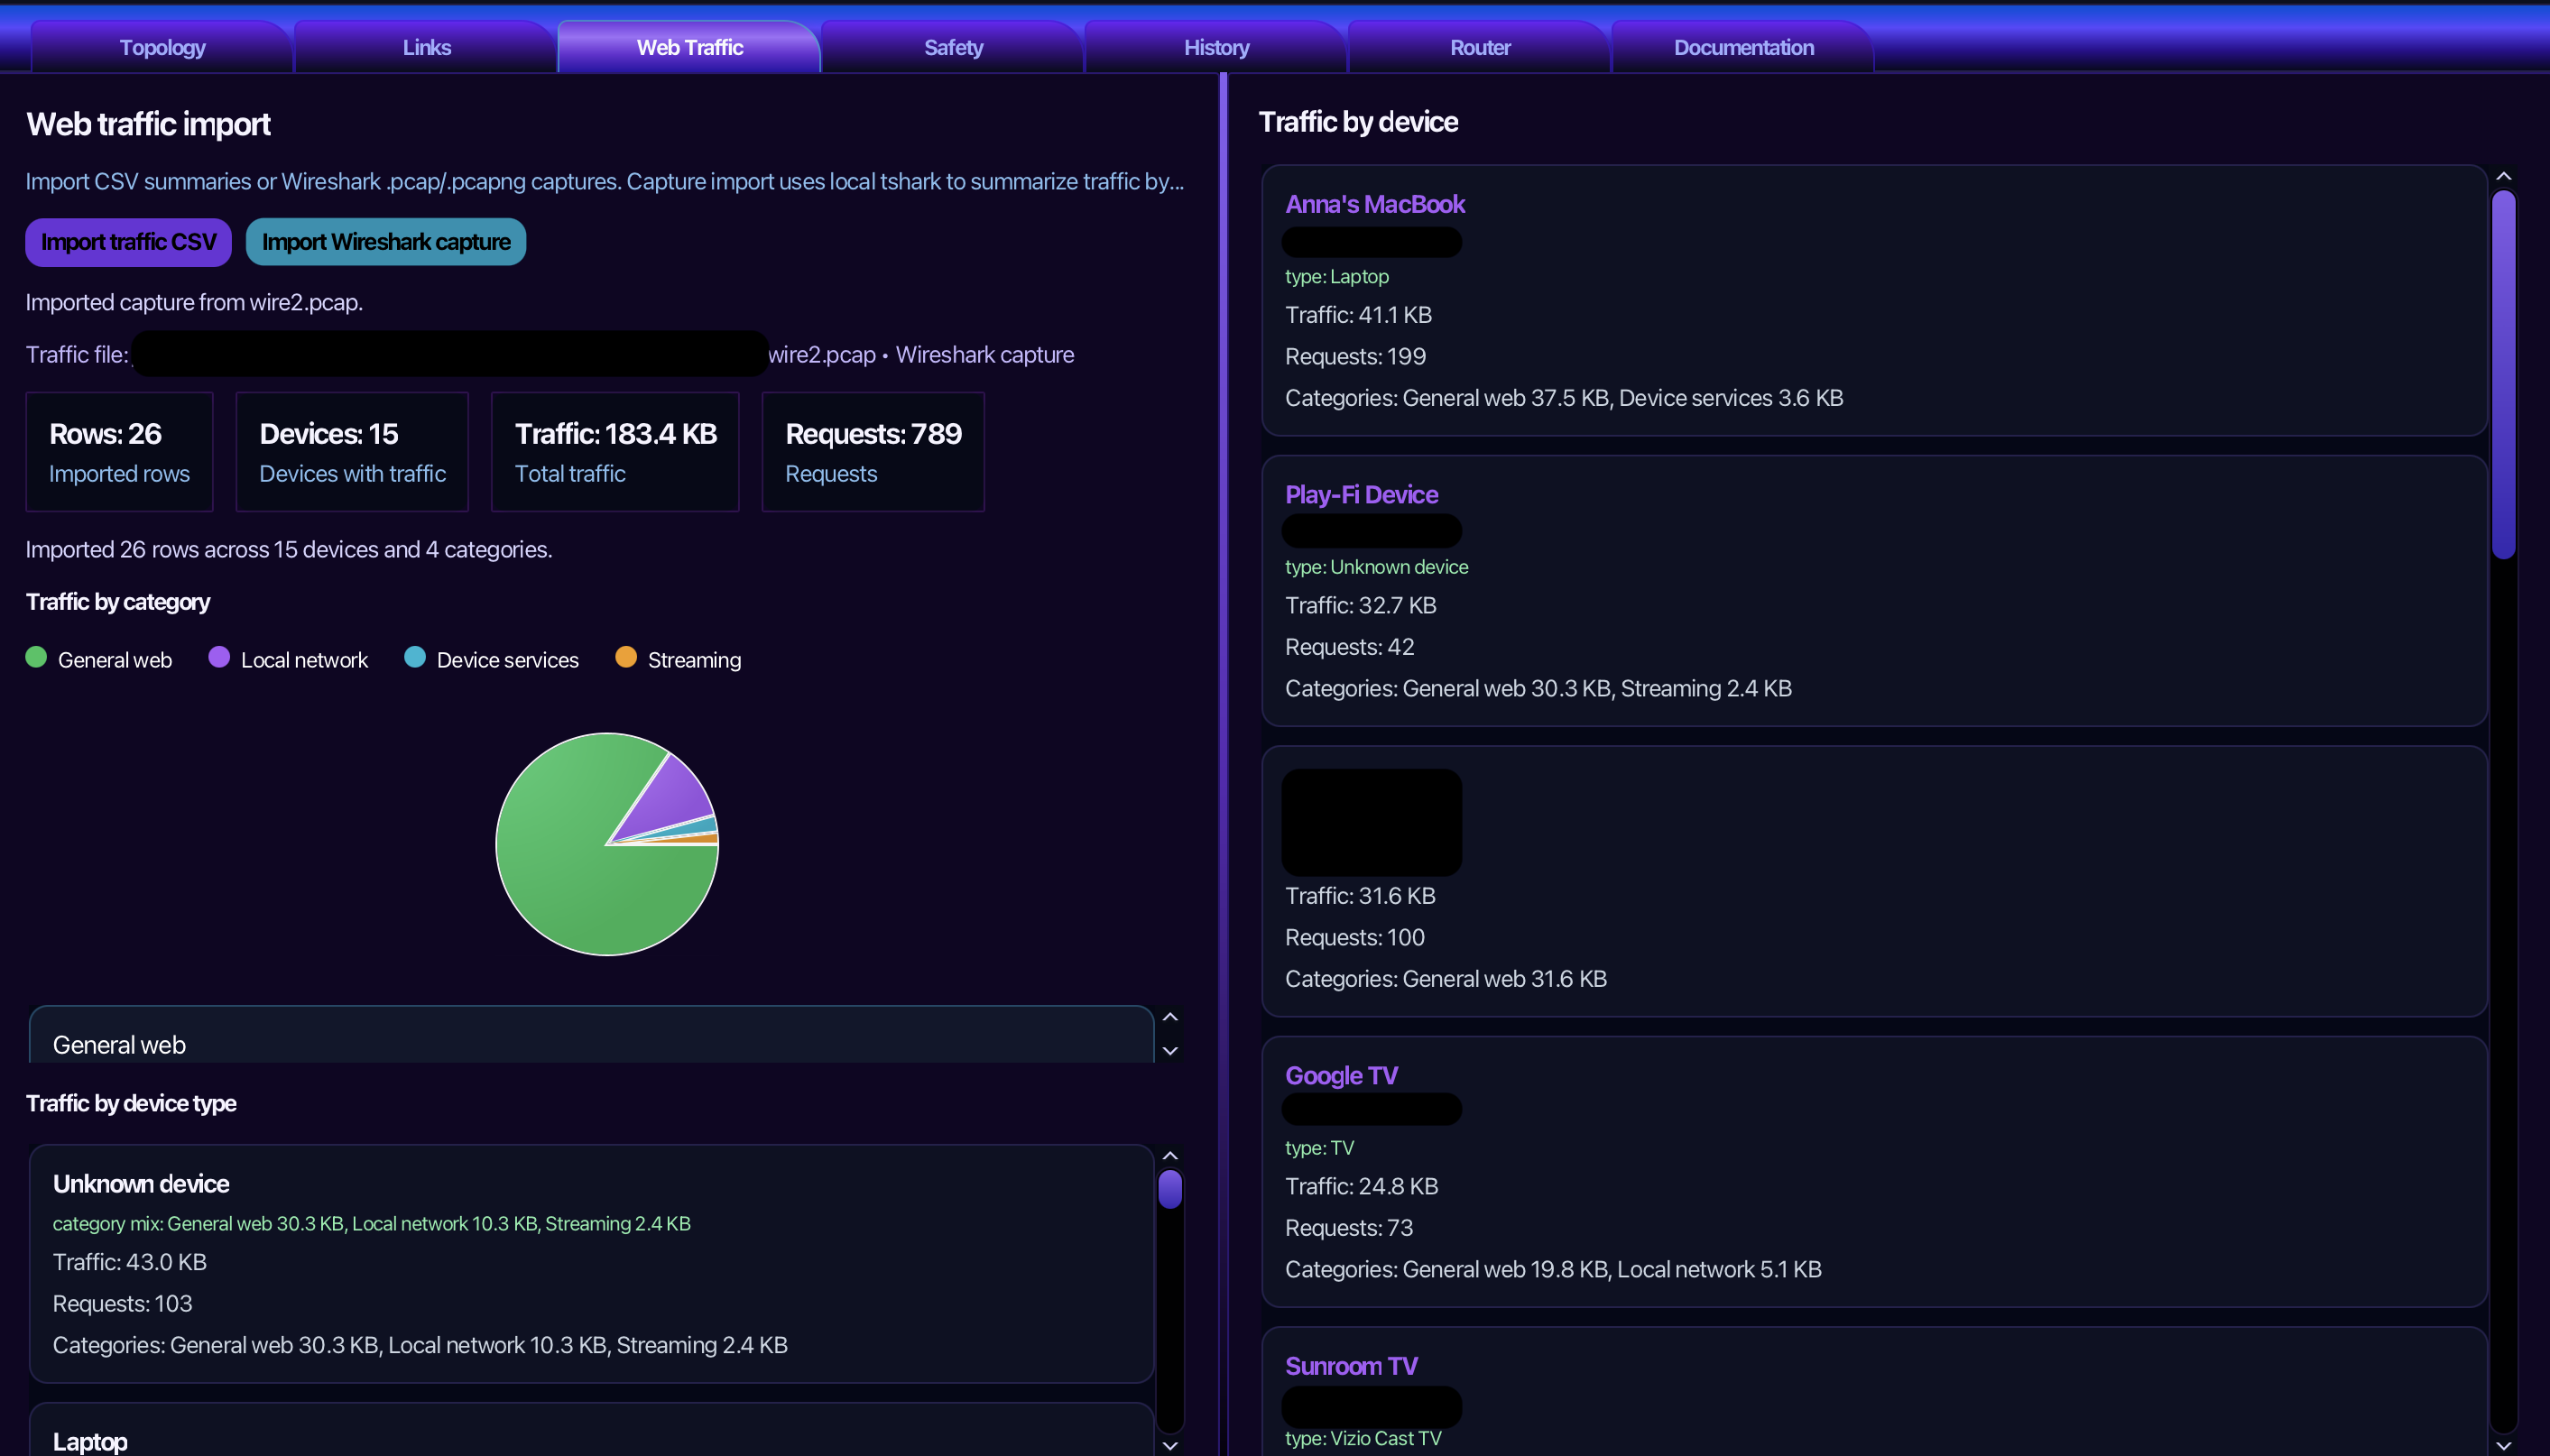Screen dimensions: 2550x1456
Task: Go to the History tab
Action: pos(1216,47)
